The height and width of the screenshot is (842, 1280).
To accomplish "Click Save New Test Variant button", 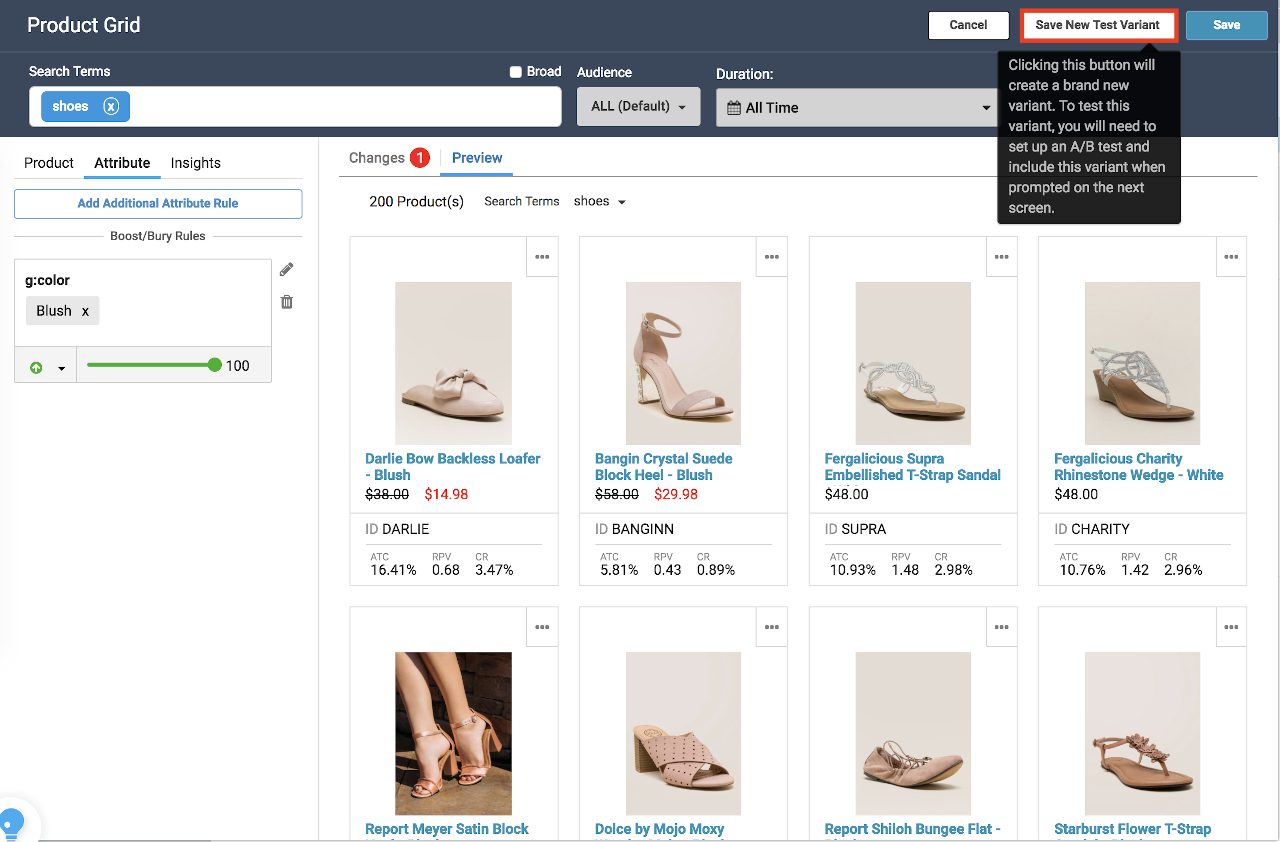I will pos(1098,25).
